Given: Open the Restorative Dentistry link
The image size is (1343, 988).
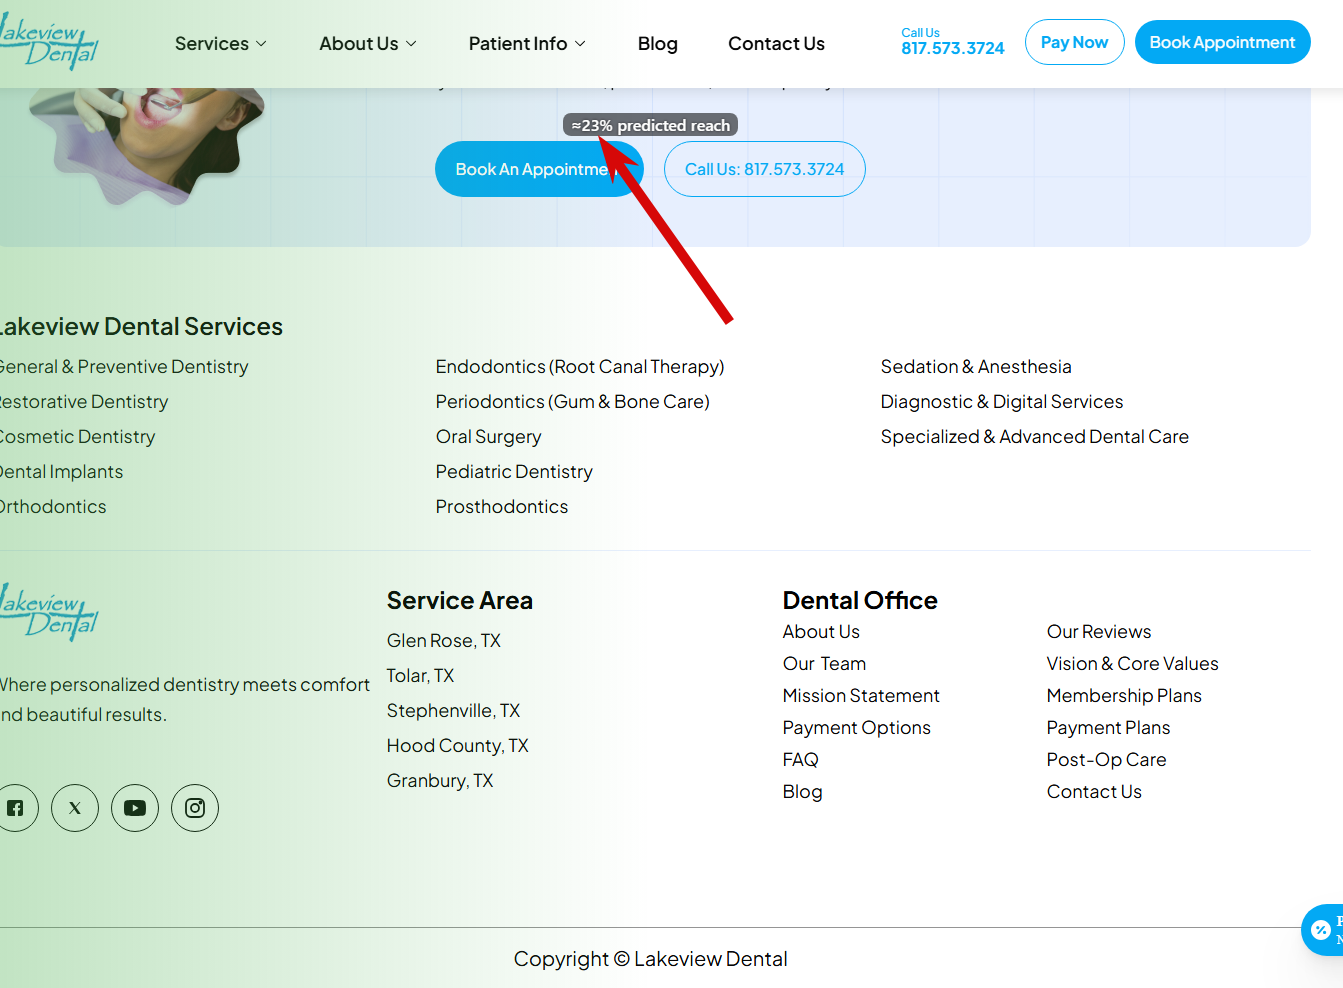Looking at the screenshot, I should (x=83, y=402).
